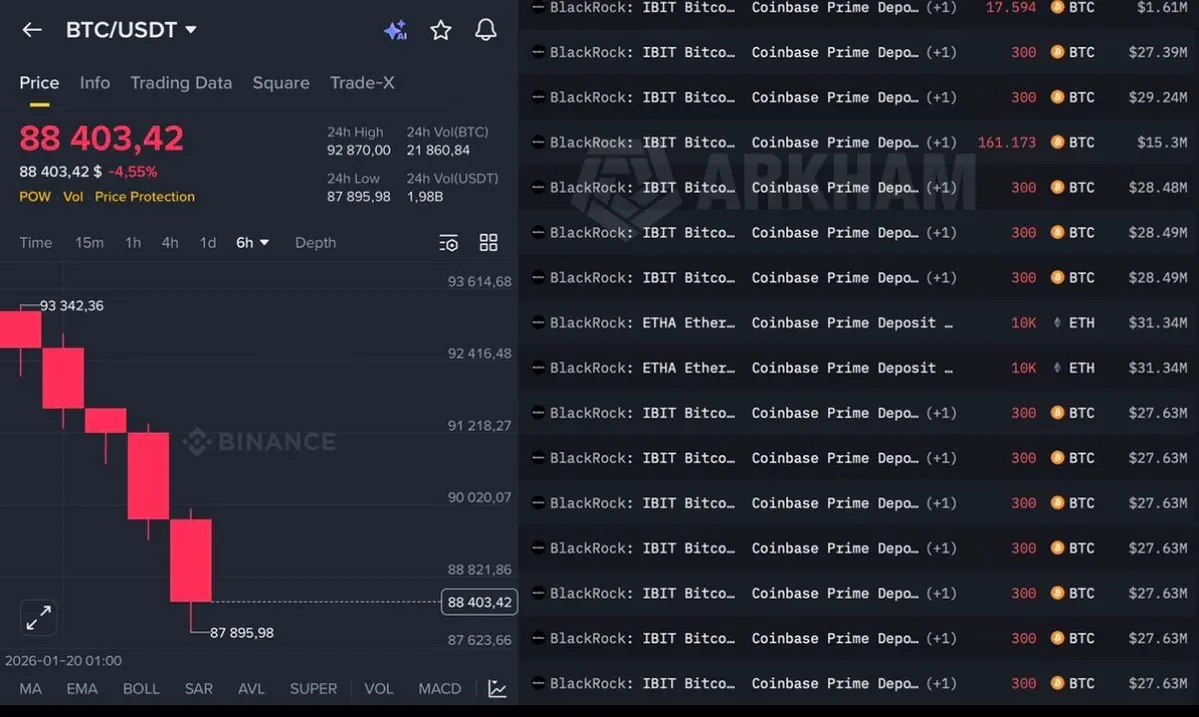Click the 161.173 amount in Arkham list
Viewport: 1199px width, 717px height.
[1007, 142]
